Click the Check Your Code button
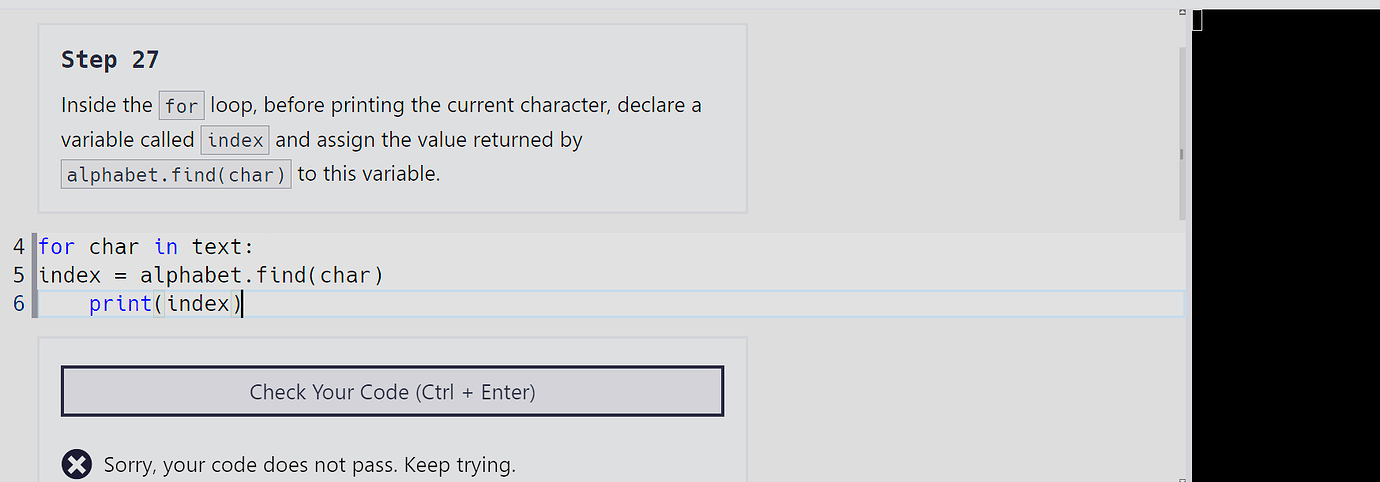Image resolution: width=1380 pixels, height=482 pixels. coord(392,391)
